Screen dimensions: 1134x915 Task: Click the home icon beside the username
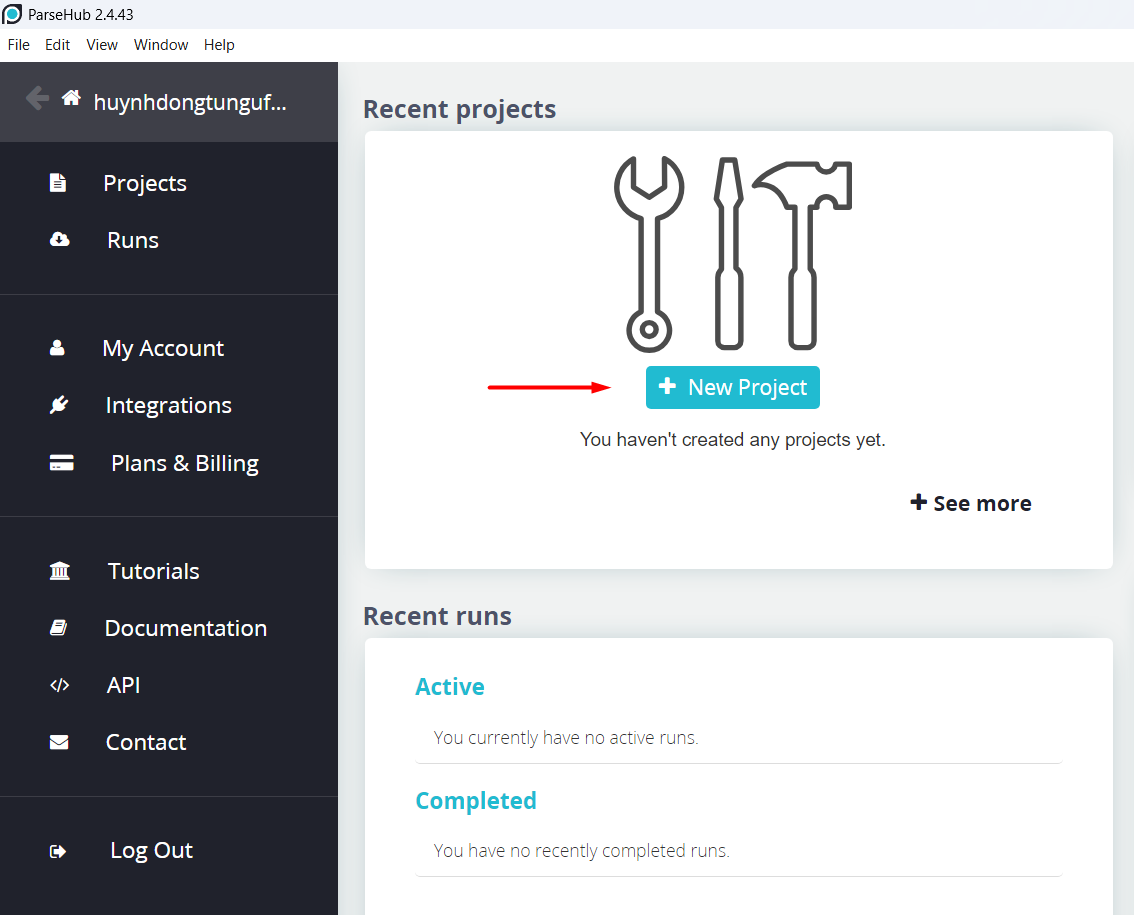(x=71, y=98)
